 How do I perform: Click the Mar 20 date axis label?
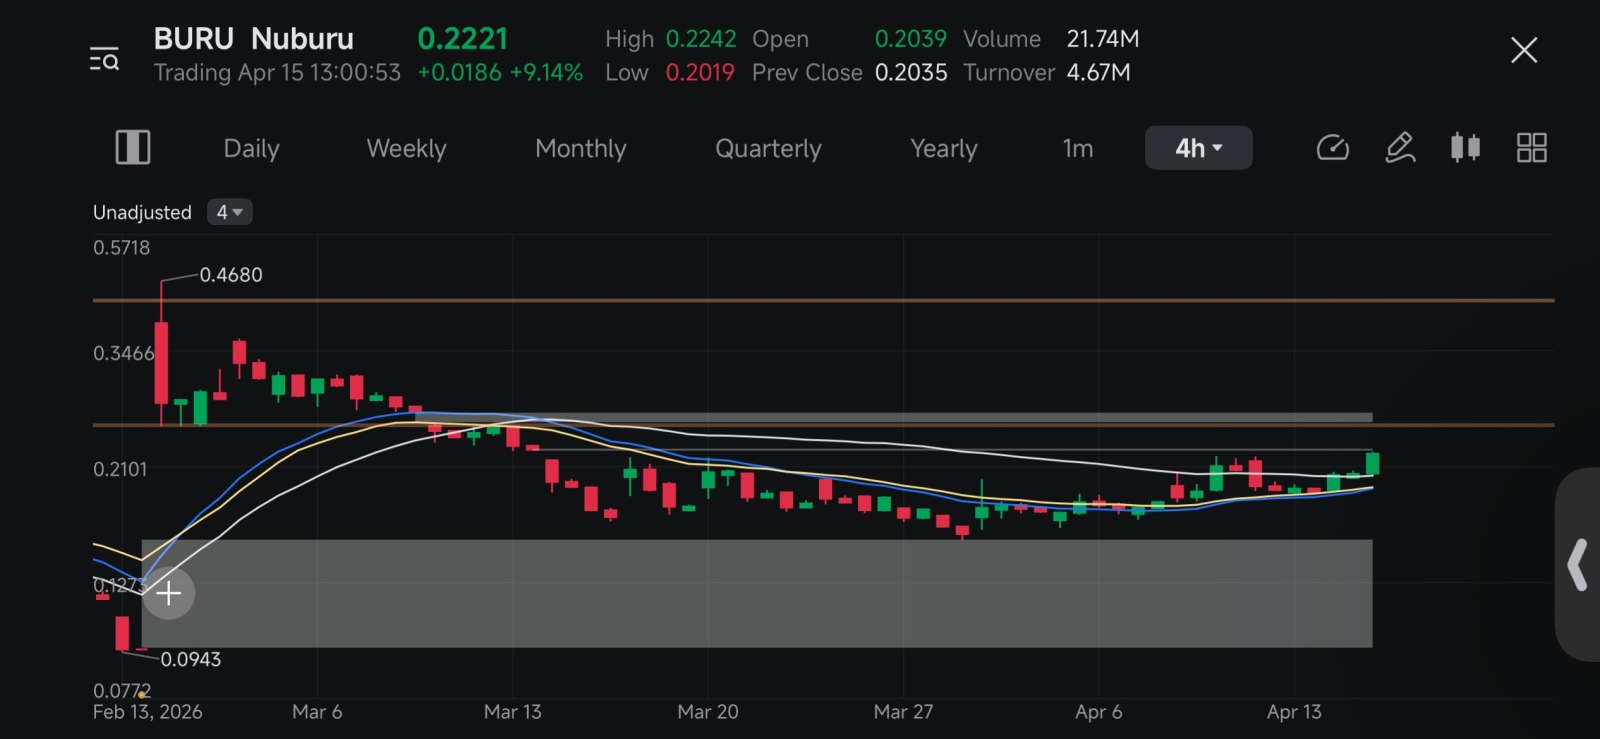708,712
